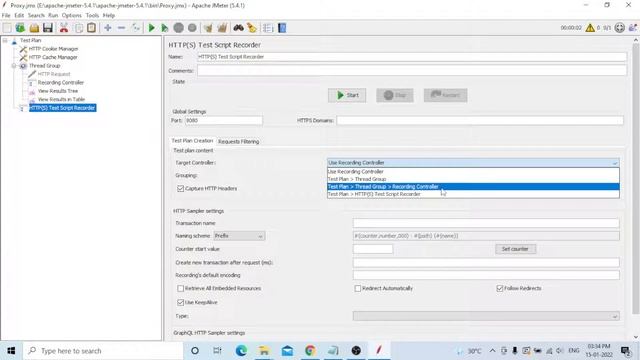This screenshot has height=360, width=640.
Task: Select View Results Tree in tree
Action: [58, 91]
